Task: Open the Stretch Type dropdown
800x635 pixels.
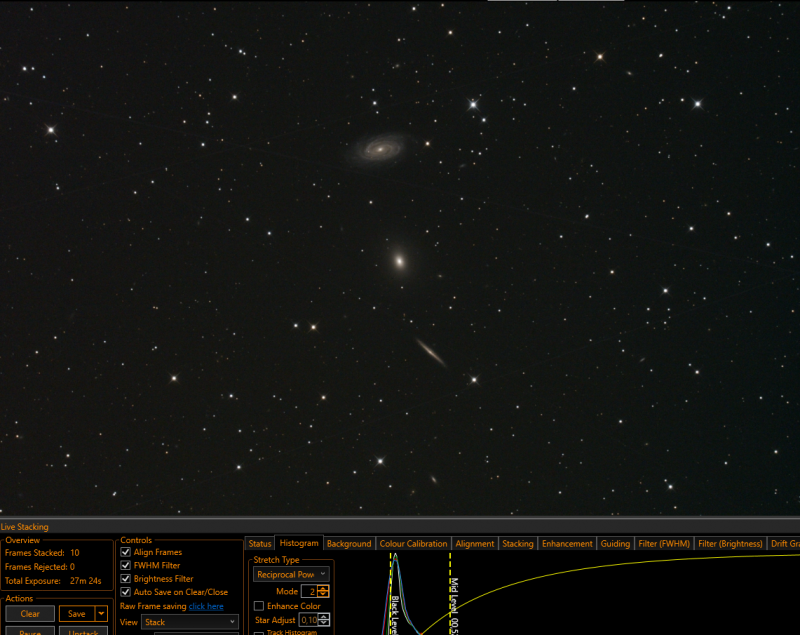Action: coord(291,574)
